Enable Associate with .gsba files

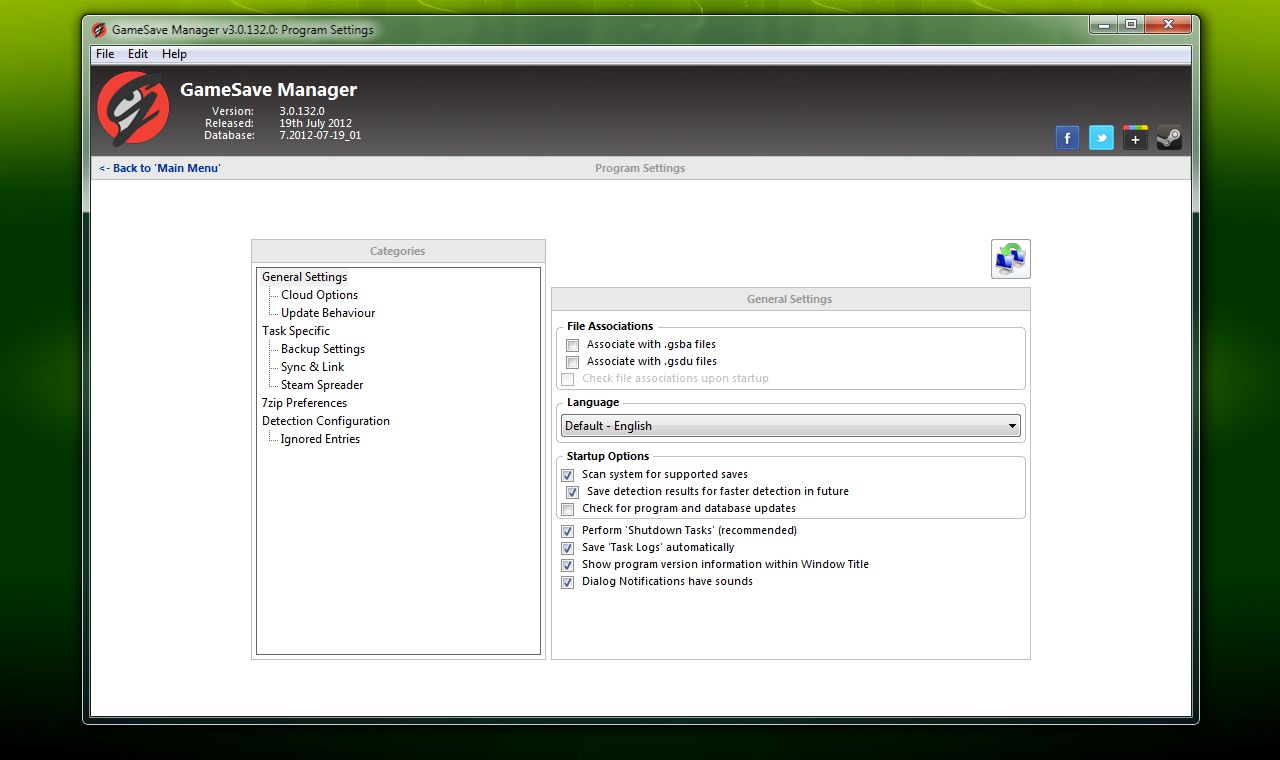(573, 345)
